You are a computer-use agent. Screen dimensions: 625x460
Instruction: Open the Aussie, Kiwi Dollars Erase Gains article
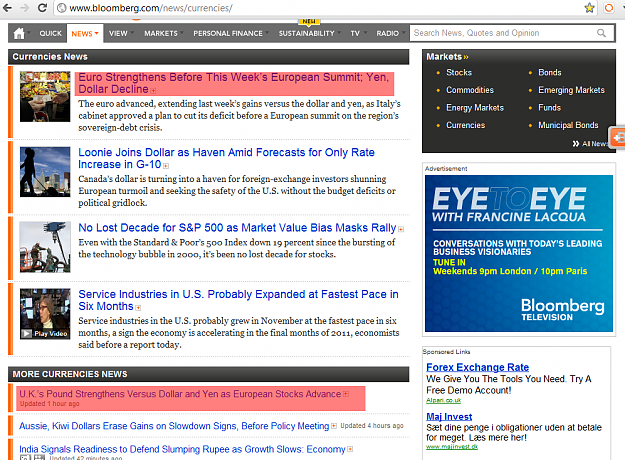point(174,426)
